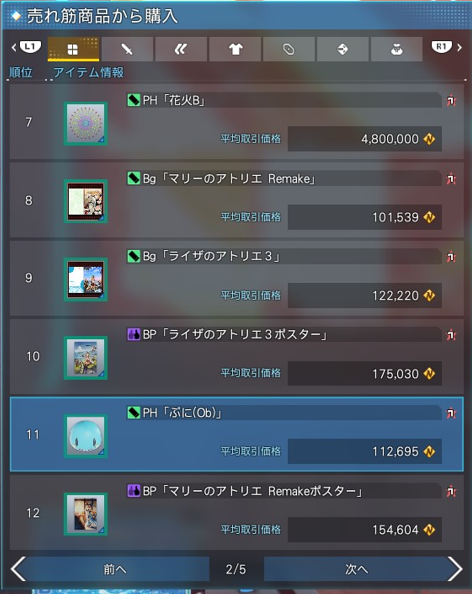The height and width of the screenshot is (594, 472).
Task: Click the shop icon beside ライザのアトリエ3 poster
Action: [451, 335]
